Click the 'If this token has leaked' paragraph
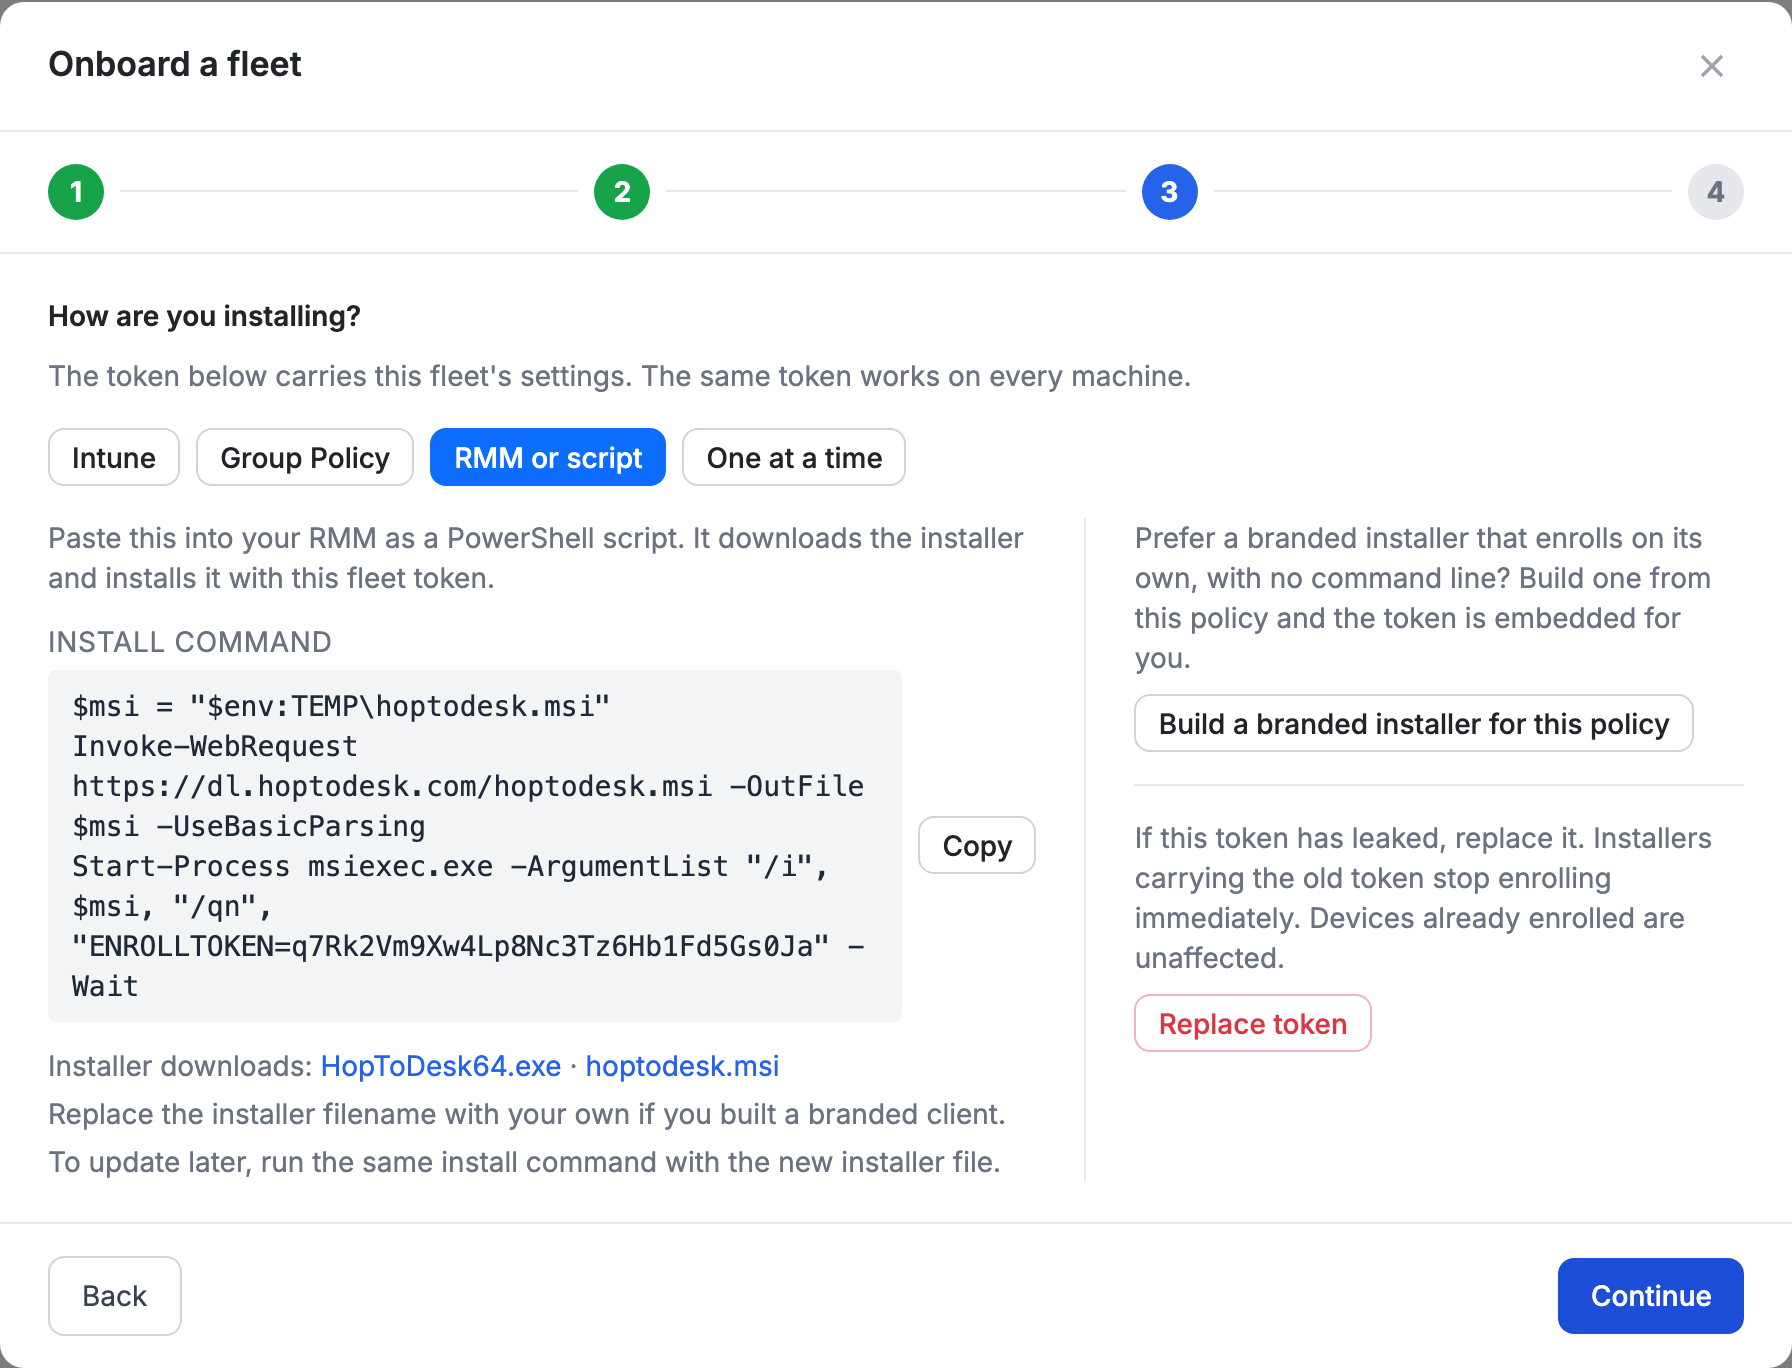The image size is (1792, 1368). point(1423,898)
